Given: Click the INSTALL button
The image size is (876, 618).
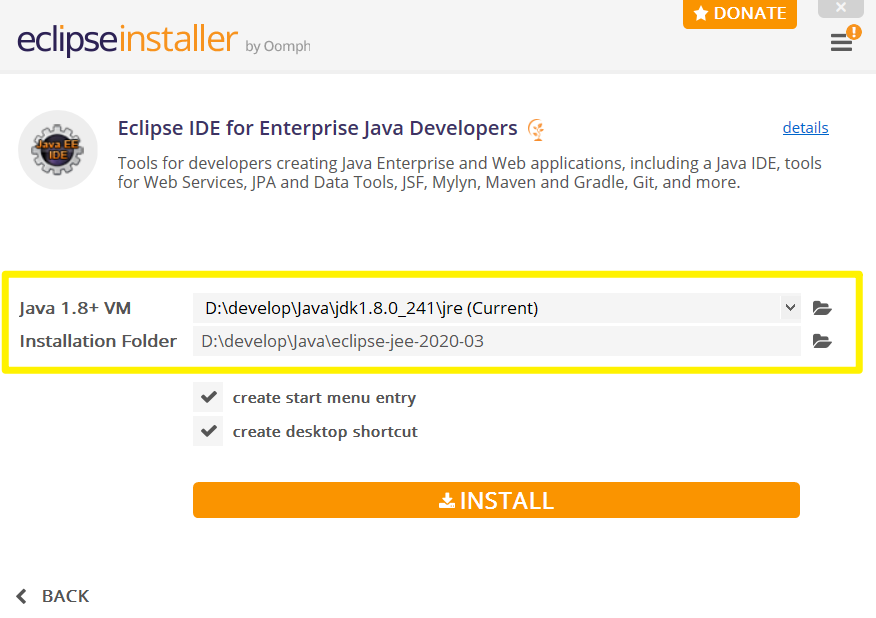Looking at the screenshot, I should click(496, 500).
